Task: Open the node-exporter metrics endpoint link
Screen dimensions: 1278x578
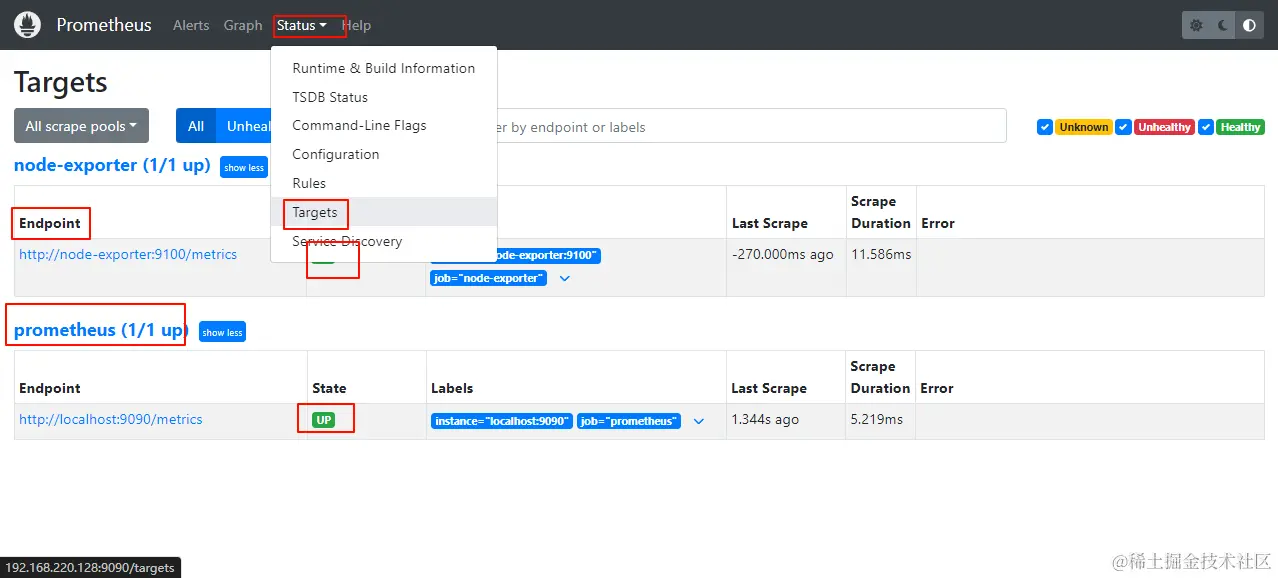Action: tap(128, 254)
